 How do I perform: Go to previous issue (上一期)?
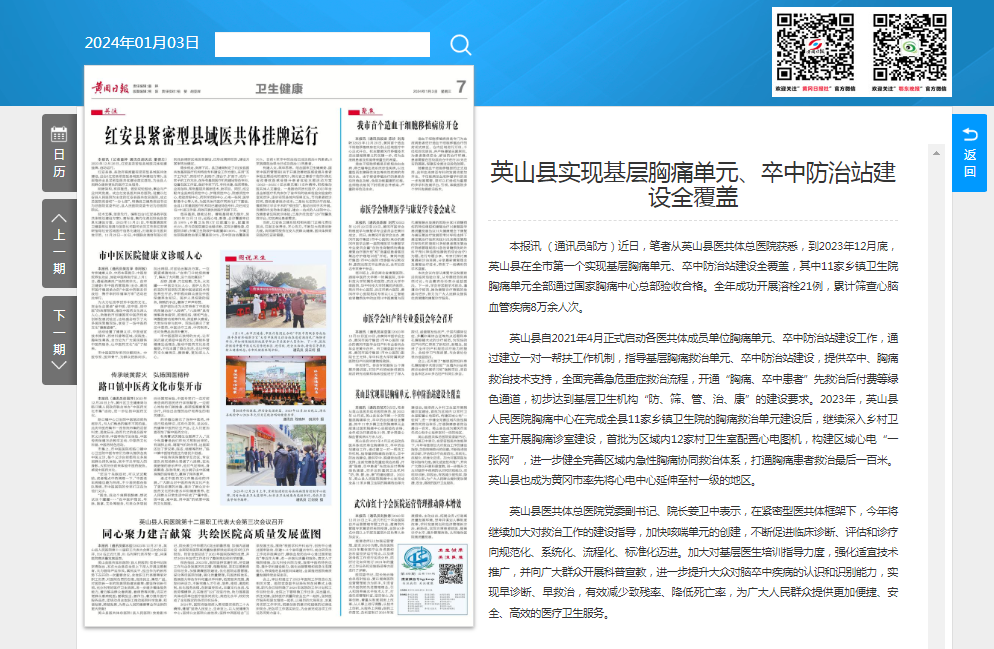pos(59,242)
